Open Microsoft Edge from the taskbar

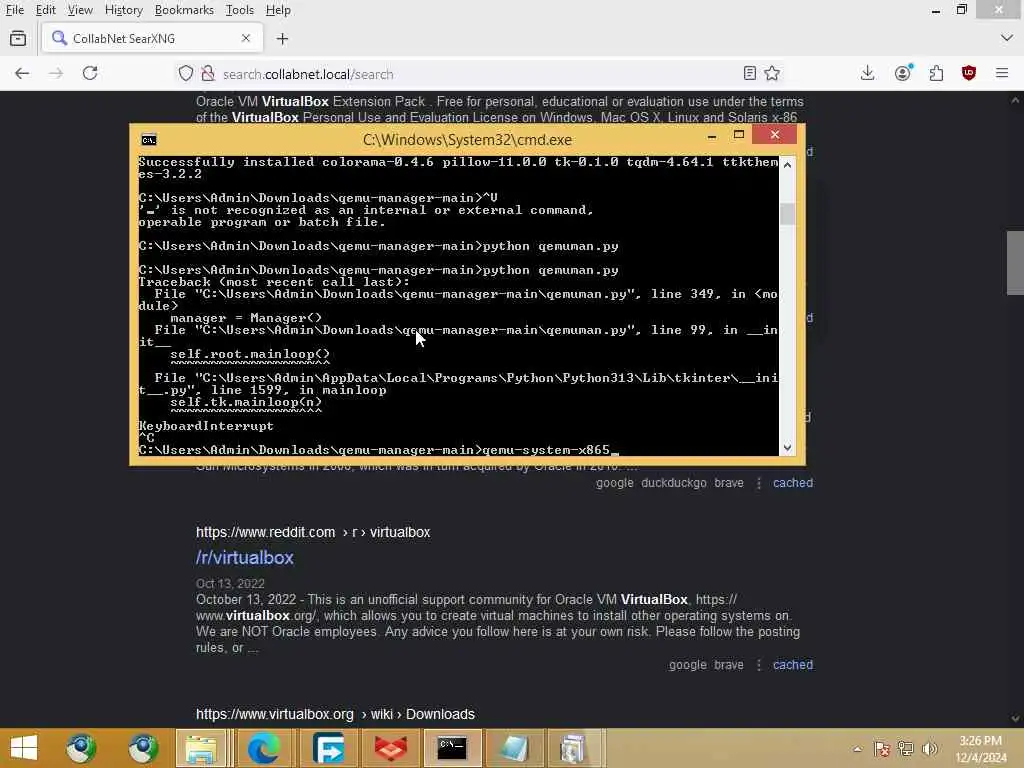pyautogui.click(x=263, y=748)
